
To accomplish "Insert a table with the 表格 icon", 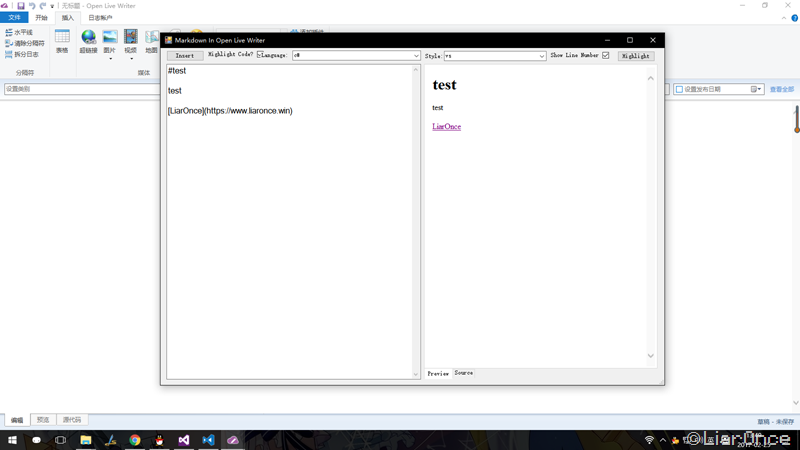I will point(62,41).
